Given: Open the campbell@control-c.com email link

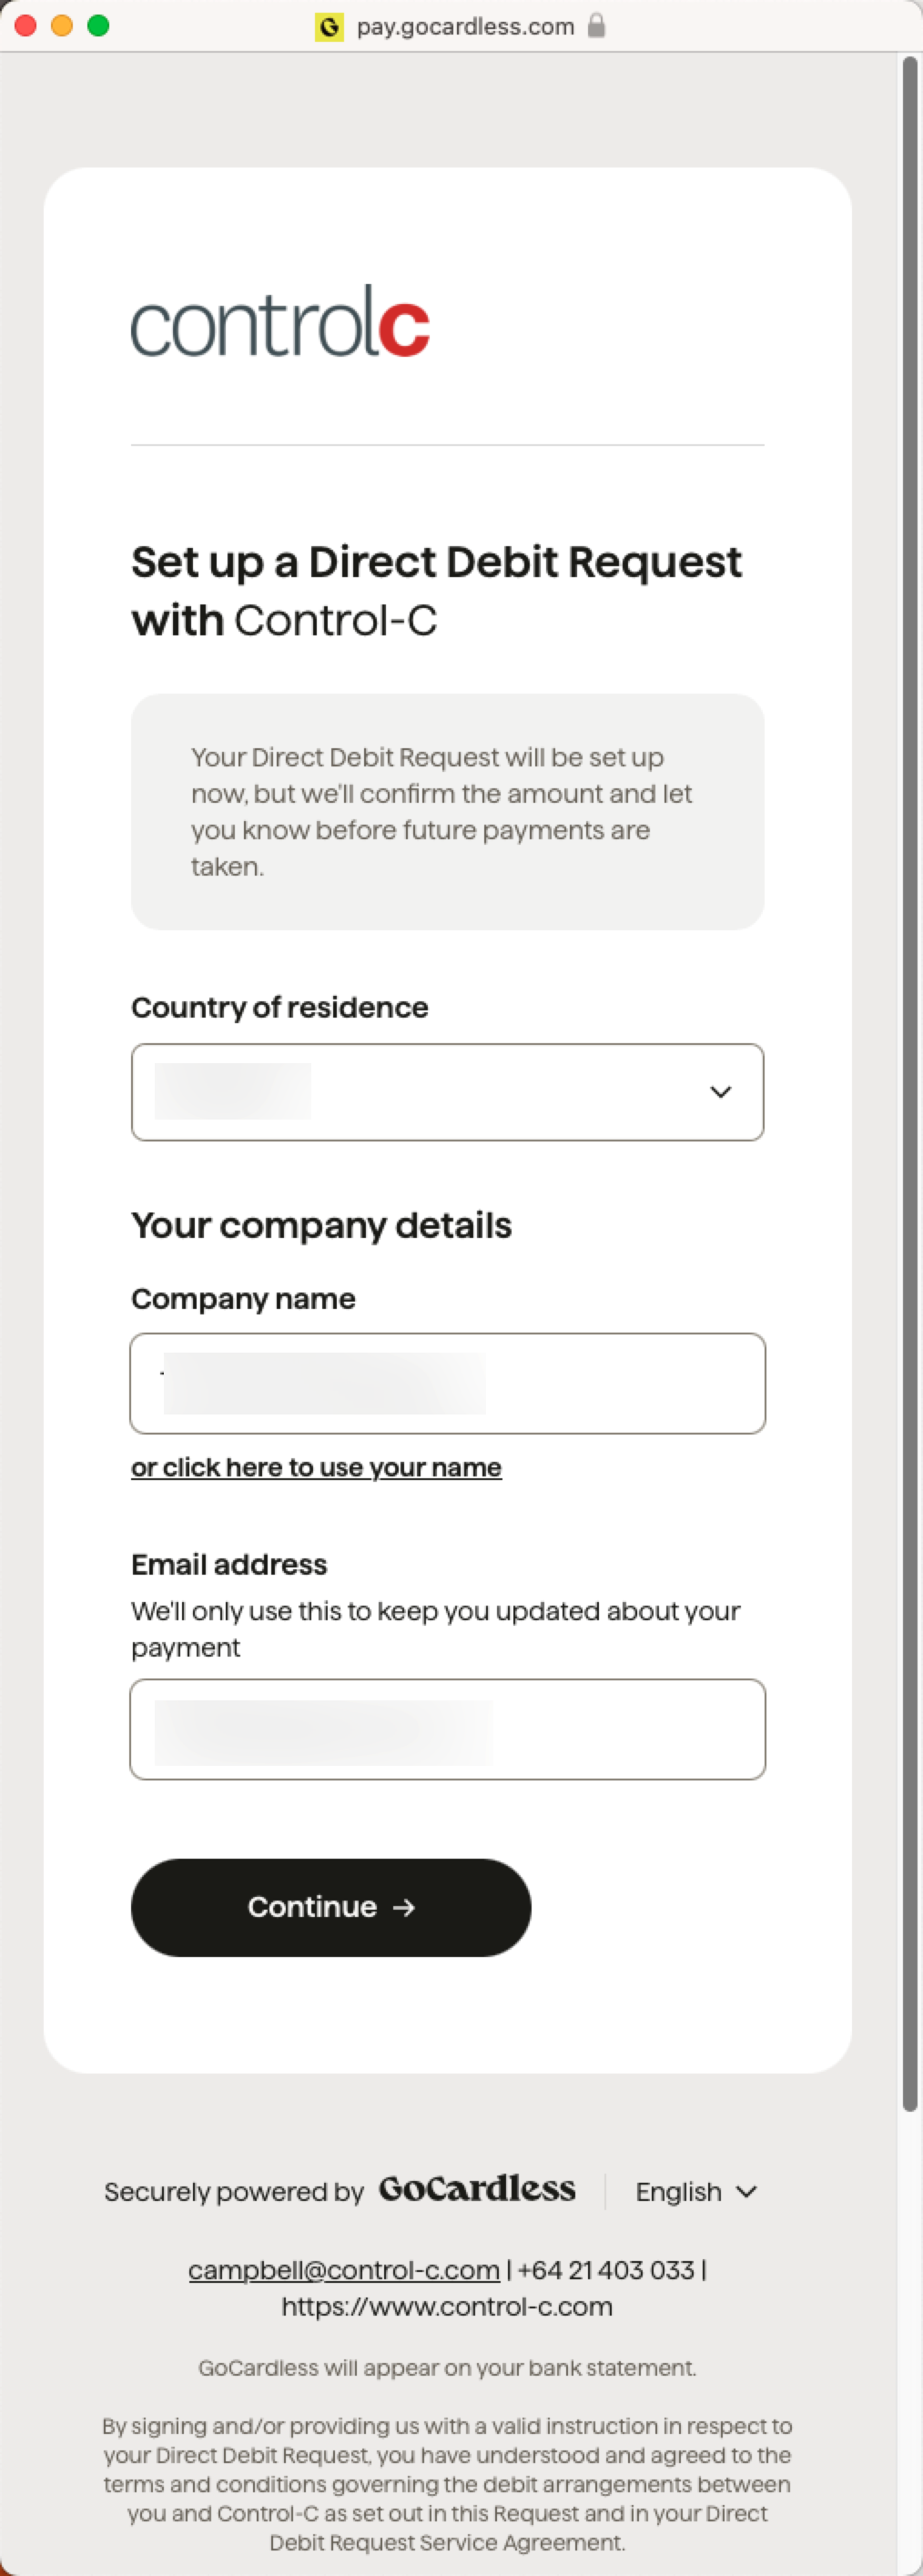Looking at the screenshot, I should pyautogui.click(x=344, y=2270).
